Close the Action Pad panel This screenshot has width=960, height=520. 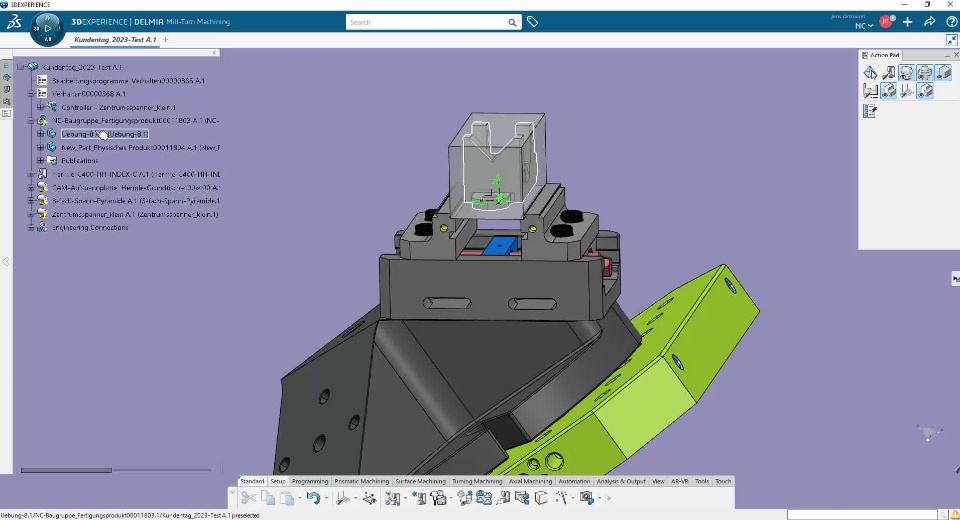tap(955, 55)
